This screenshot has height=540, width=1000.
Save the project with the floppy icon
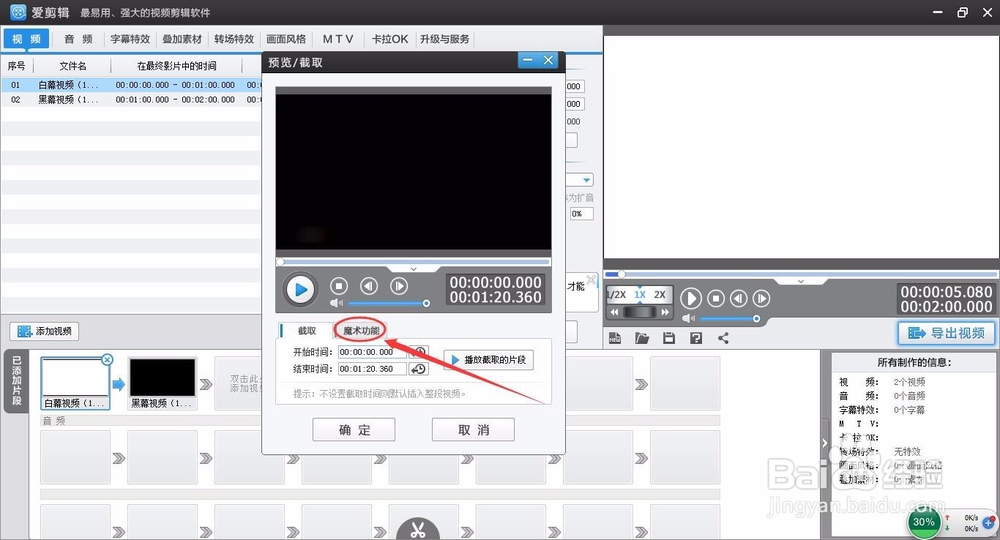[x=668, y=338]
